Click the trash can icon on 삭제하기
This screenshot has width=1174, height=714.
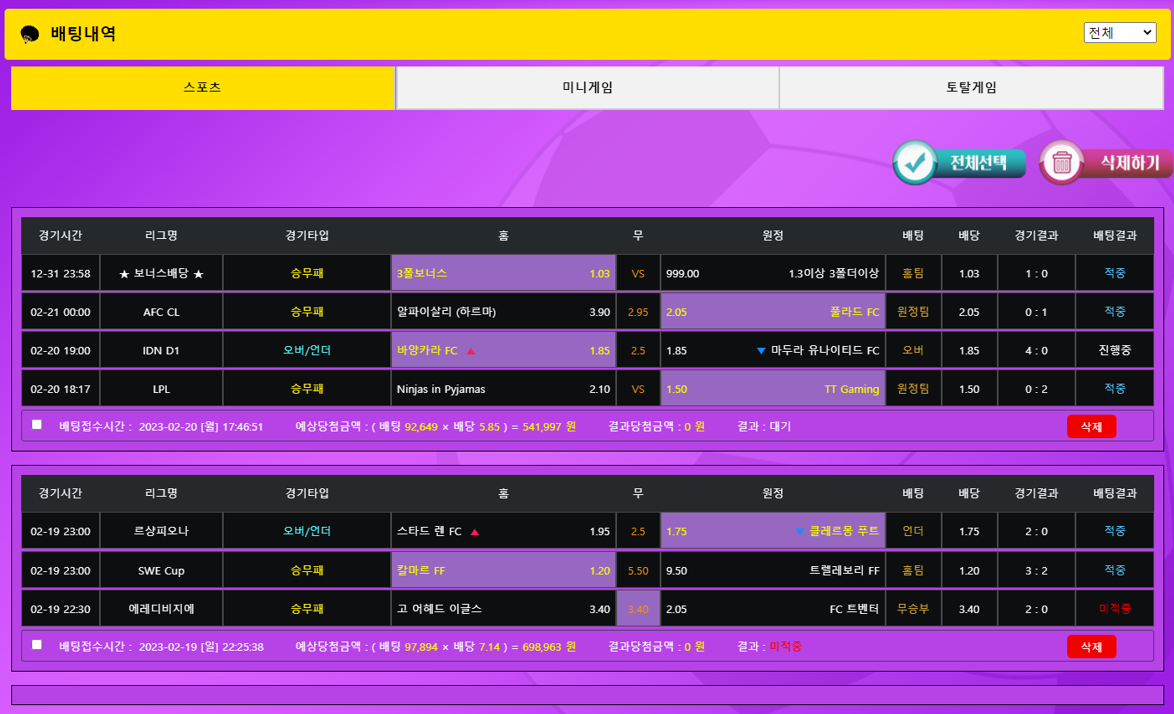[1062, 162]
